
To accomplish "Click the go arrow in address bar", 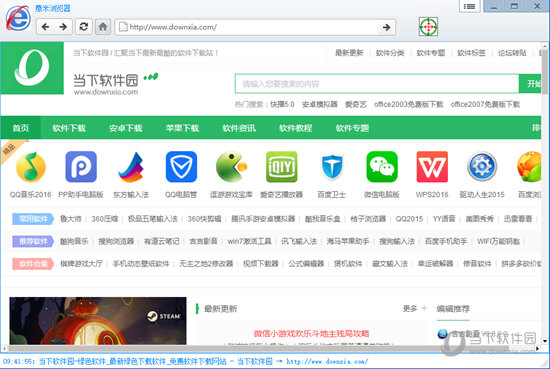I will [x=386, y=27].
